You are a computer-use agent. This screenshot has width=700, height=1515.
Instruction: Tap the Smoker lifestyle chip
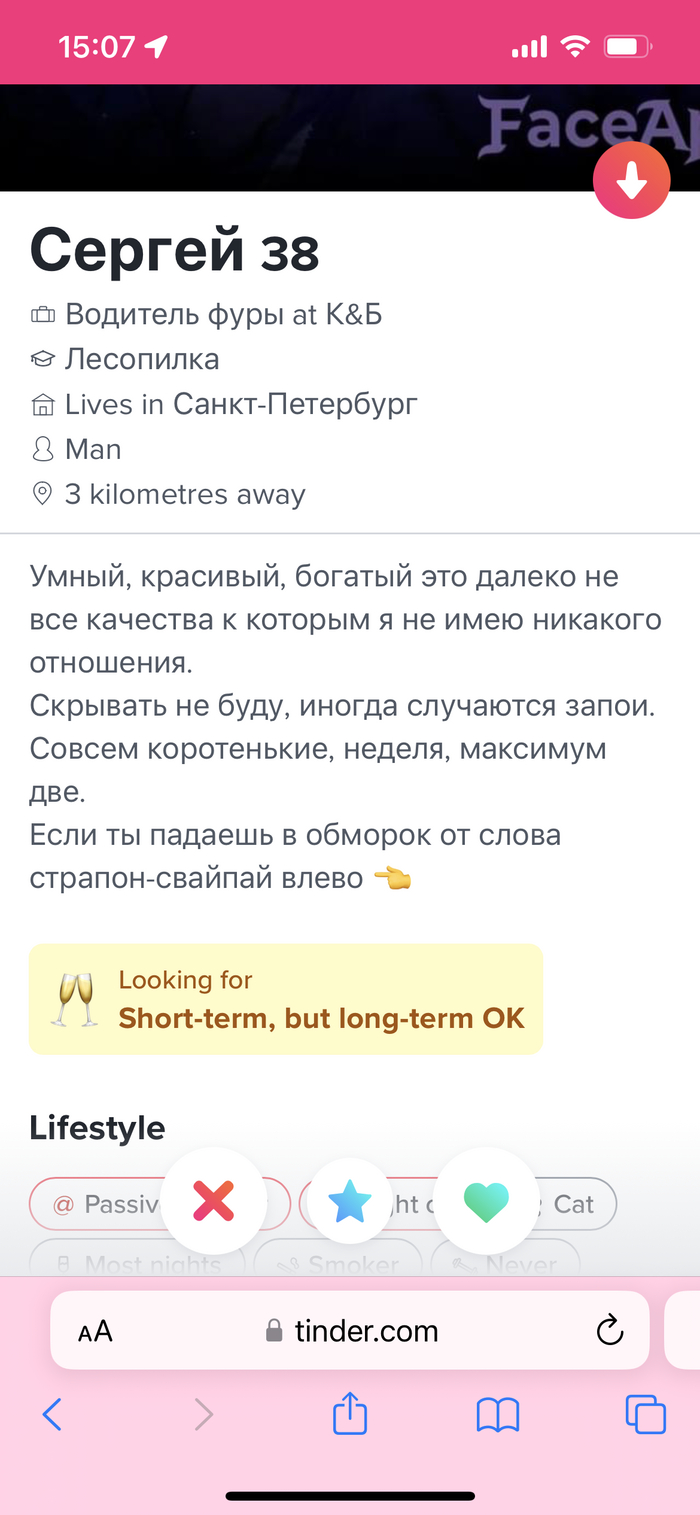click(340, 1264)
